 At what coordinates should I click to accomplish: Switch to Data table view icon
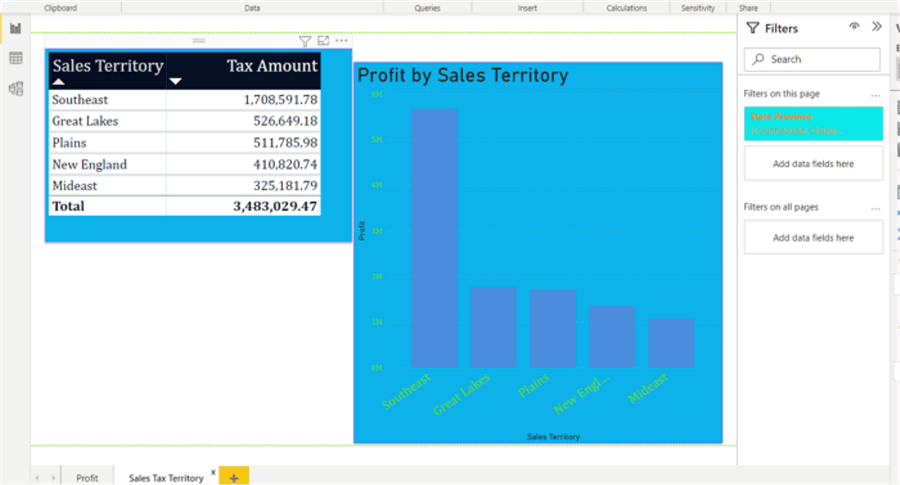[x=15, y=58]
